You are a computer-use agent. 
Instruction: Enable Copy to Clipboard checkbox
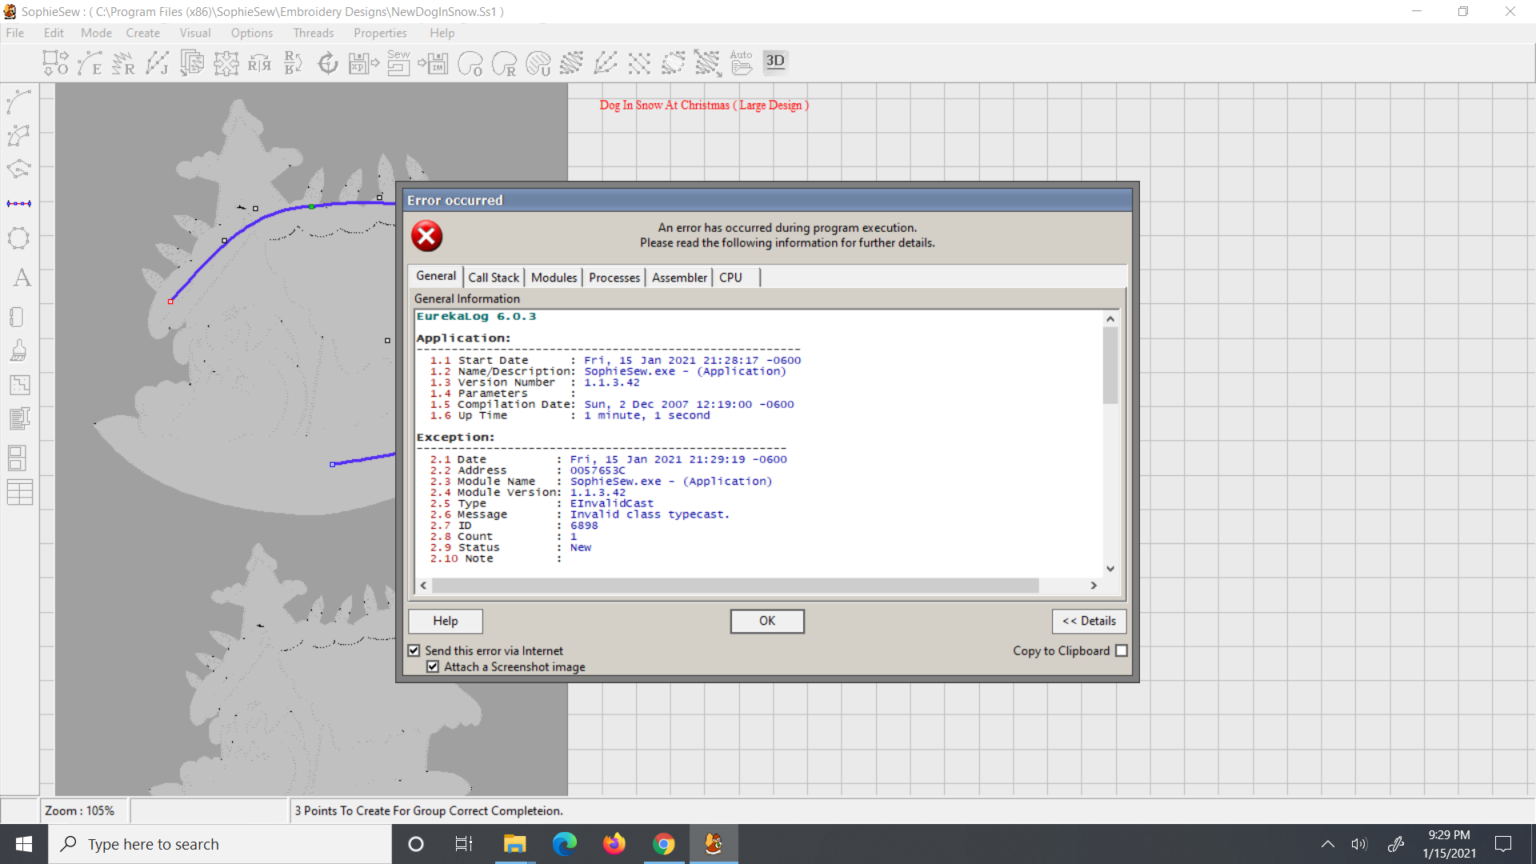coord(1121,651)
